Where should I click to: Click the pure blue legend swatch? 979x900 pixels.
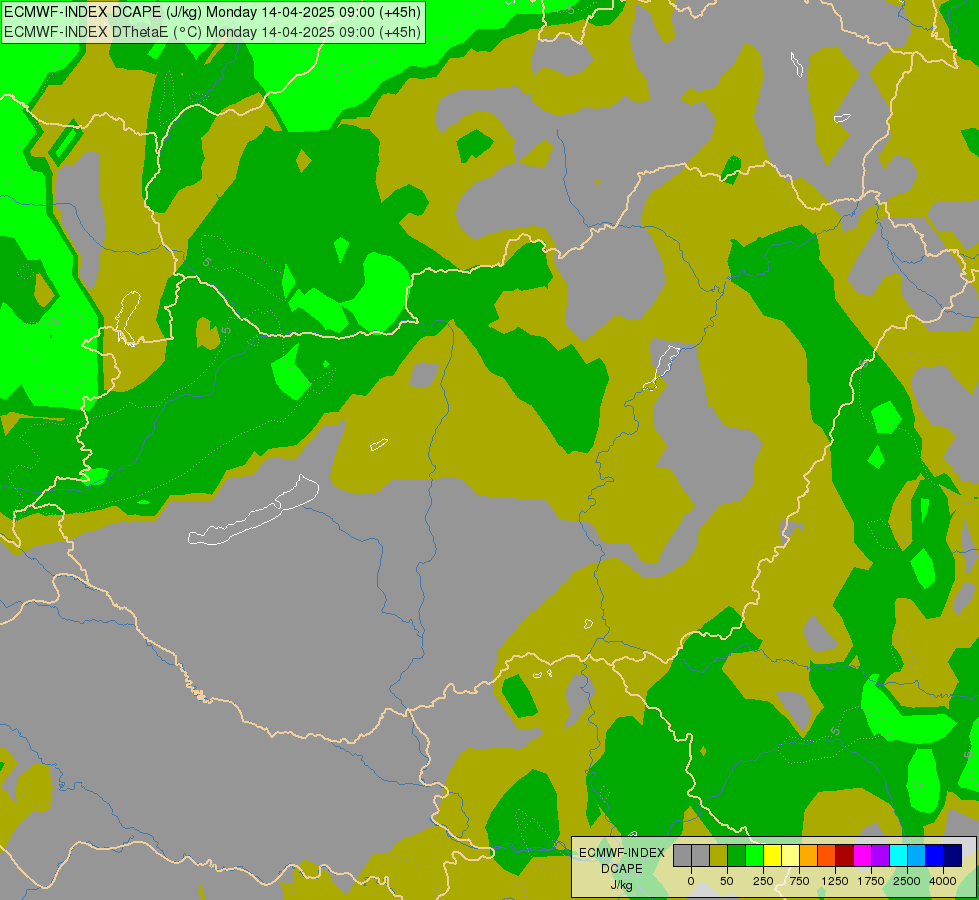click(934, 856)
